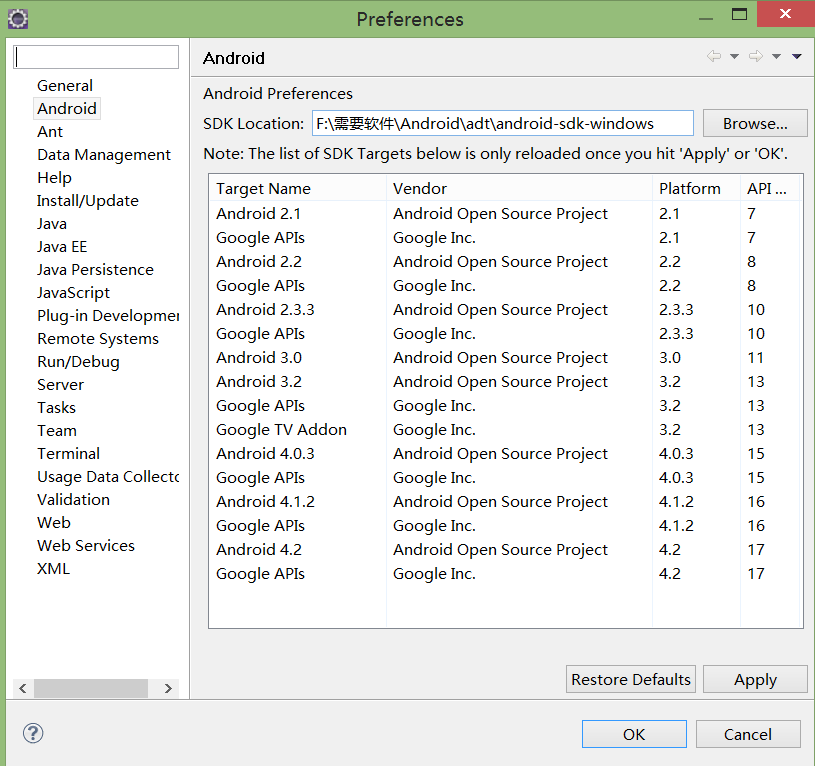
Task: Open the back history dropdown arrow
Action: (734, 56)
